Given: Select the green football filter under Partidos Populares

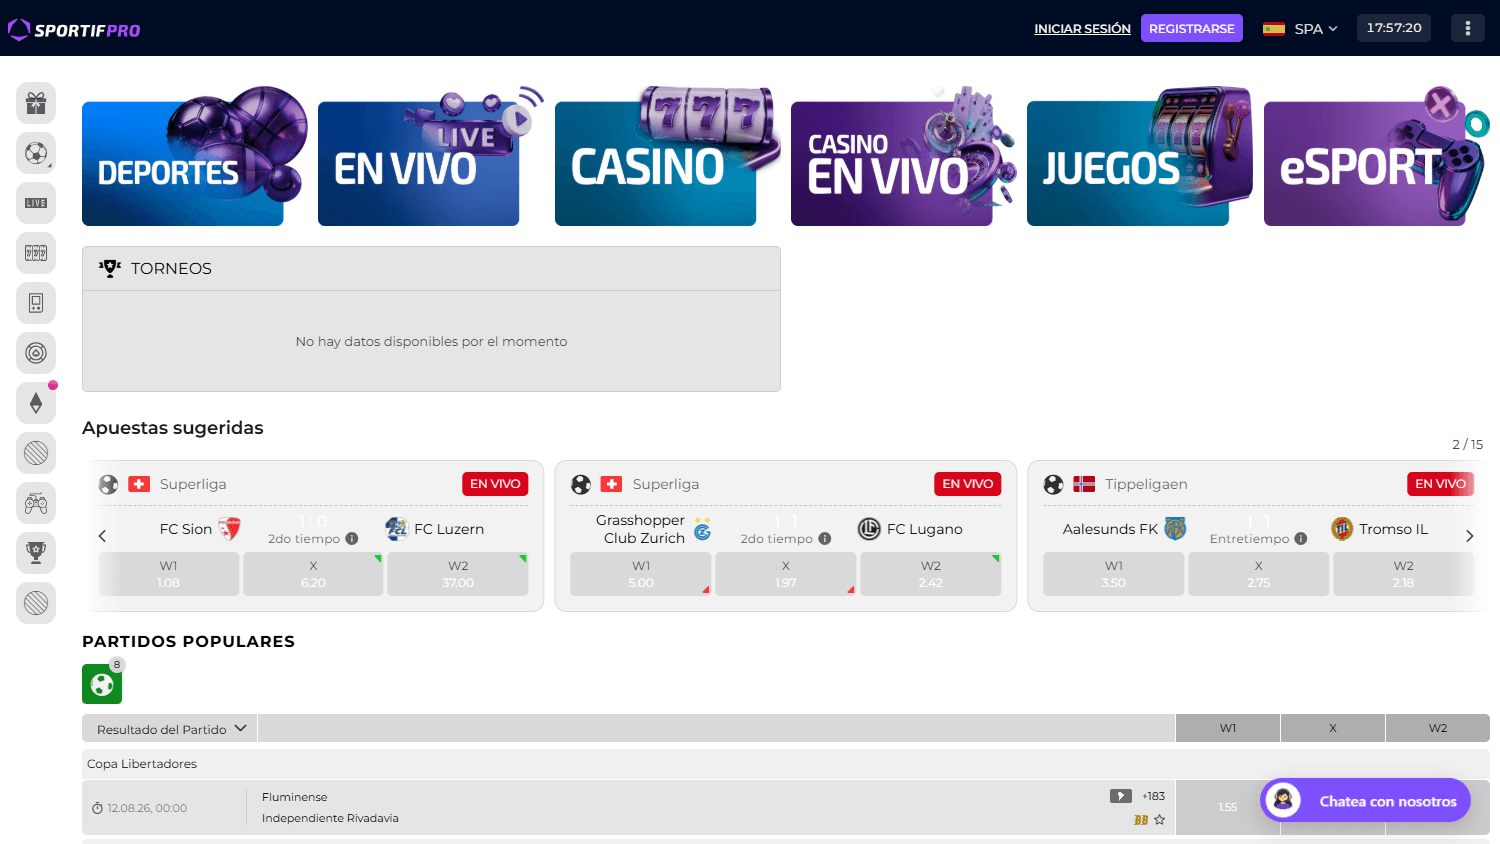Looking at the screenshot, I should 102,684.
